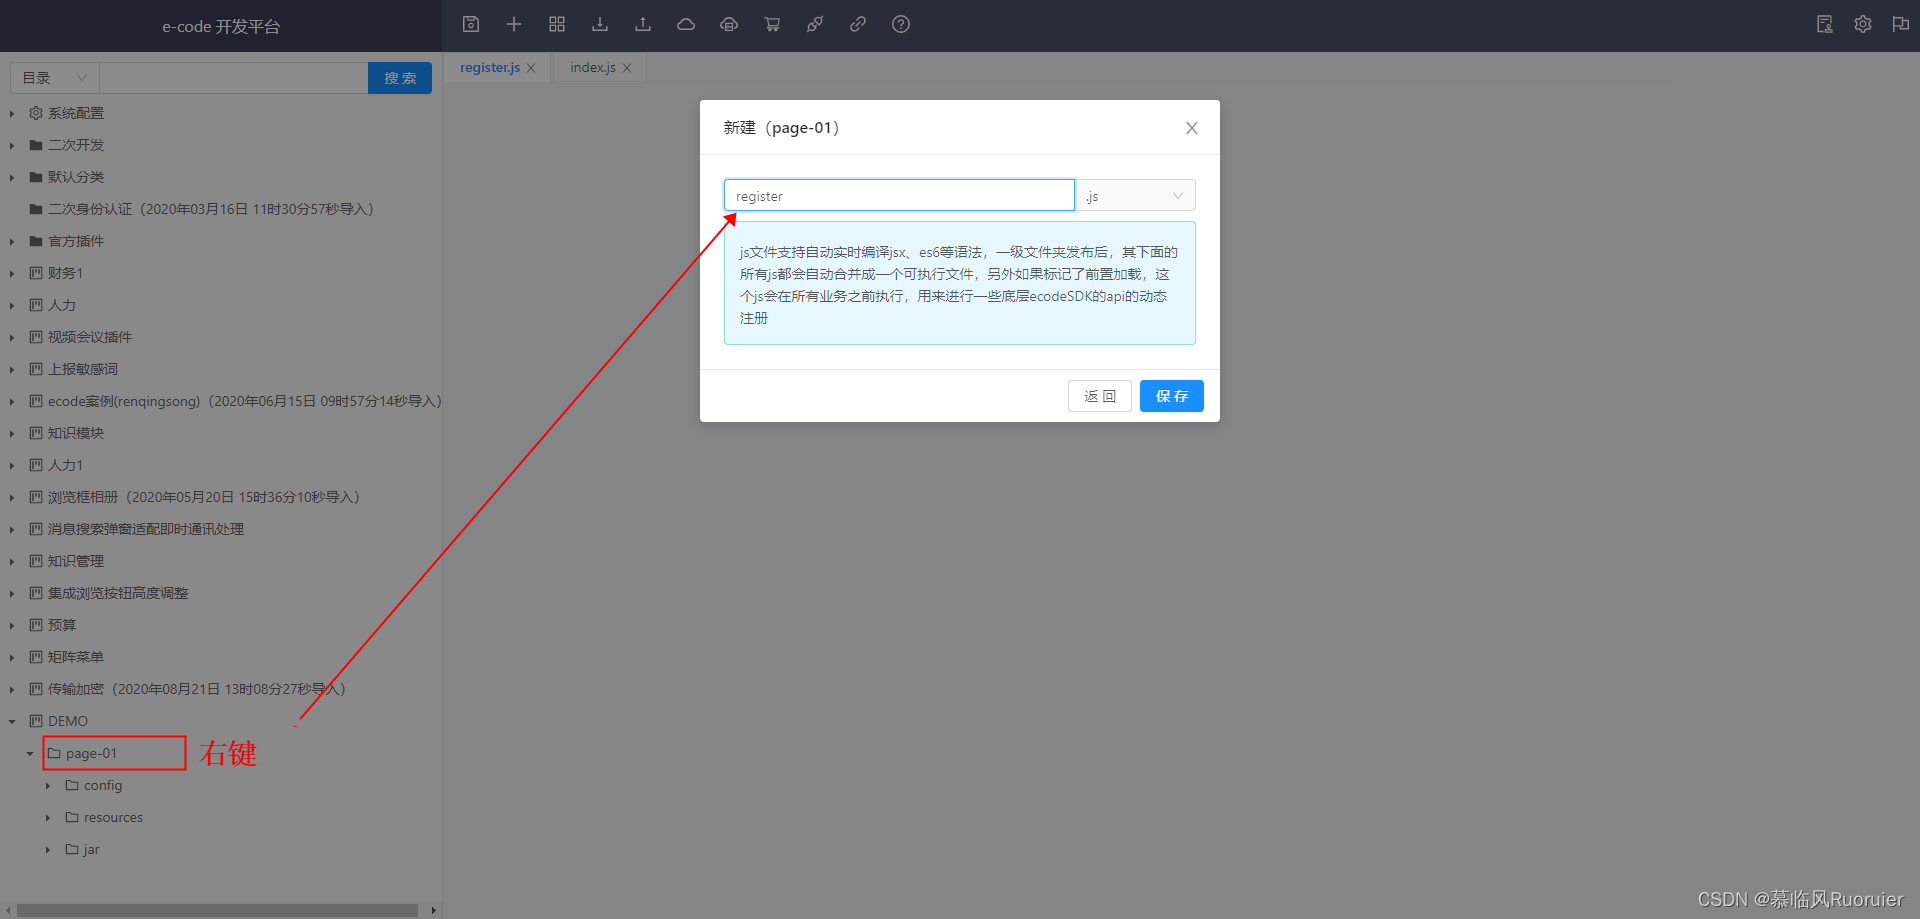Click the sidebar horizontal scrollbar
The height and width of the screenshot is (919, 1920).
click(217, 910)
